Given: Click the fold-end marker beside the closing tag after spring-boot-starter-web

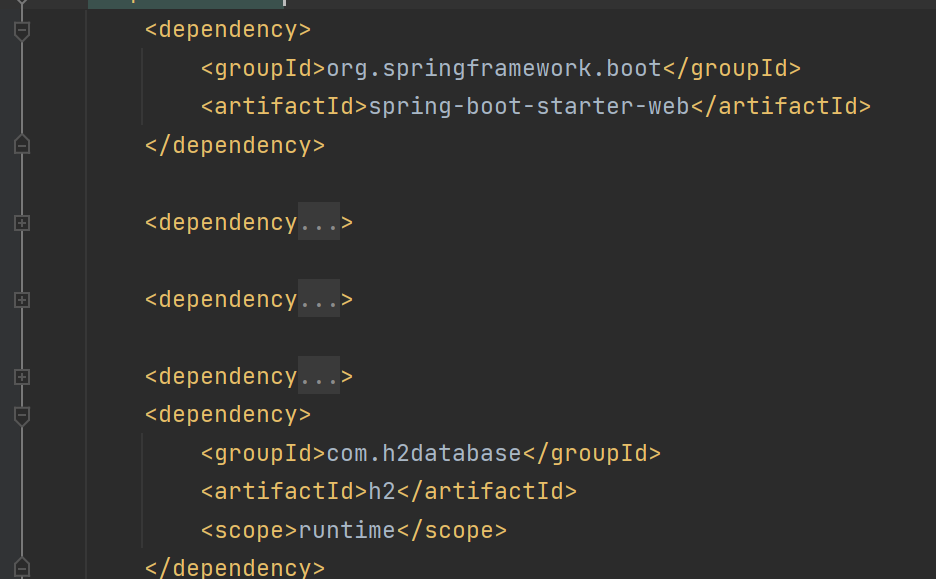Looking at the screenshot, I should (22, 144).
